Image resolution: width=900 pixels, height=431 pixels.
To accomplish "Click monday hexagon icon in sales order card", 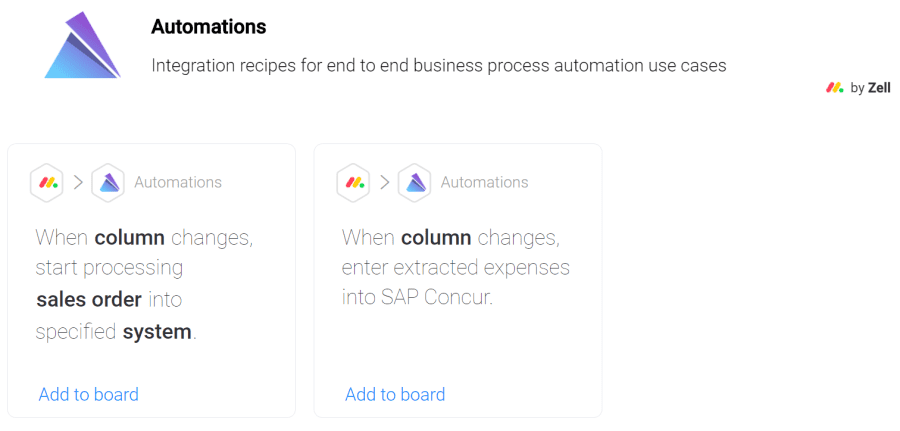I will click(46, 183).
